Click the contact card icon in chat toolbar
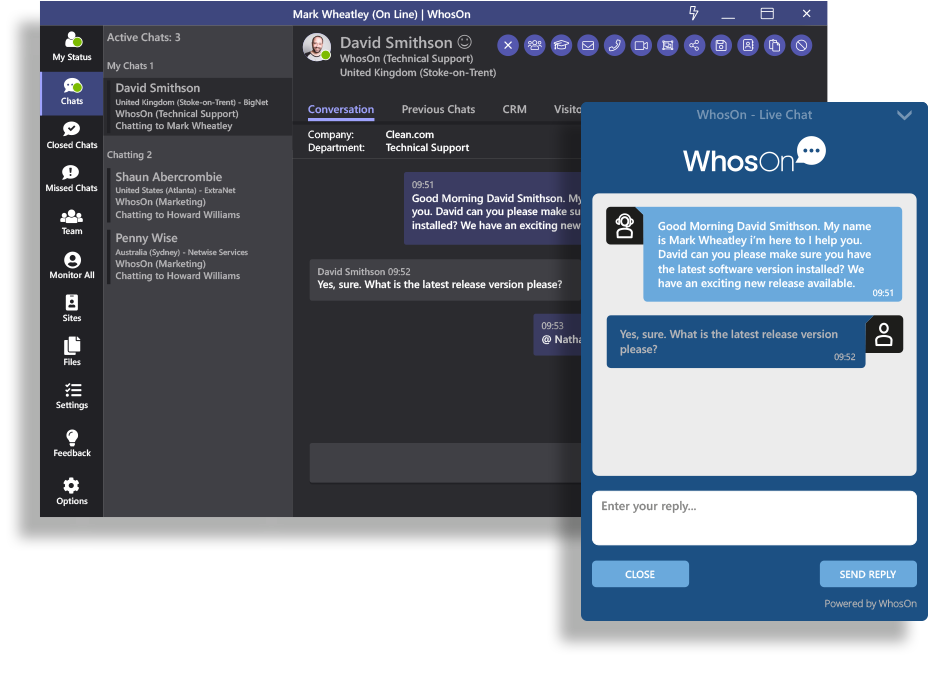The height and width of the screenshot is (675, 930). [748, 46]
